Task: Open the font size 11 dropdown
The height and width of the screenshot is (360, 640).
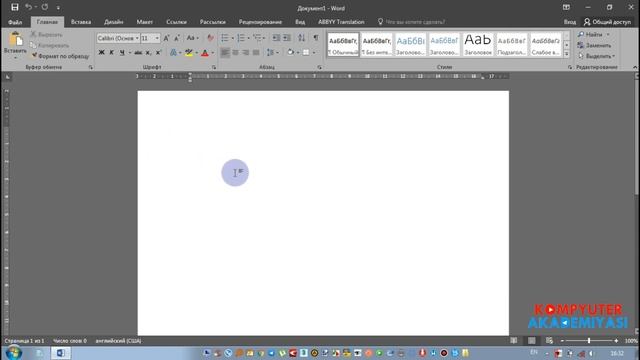Action: click(157, 38)
